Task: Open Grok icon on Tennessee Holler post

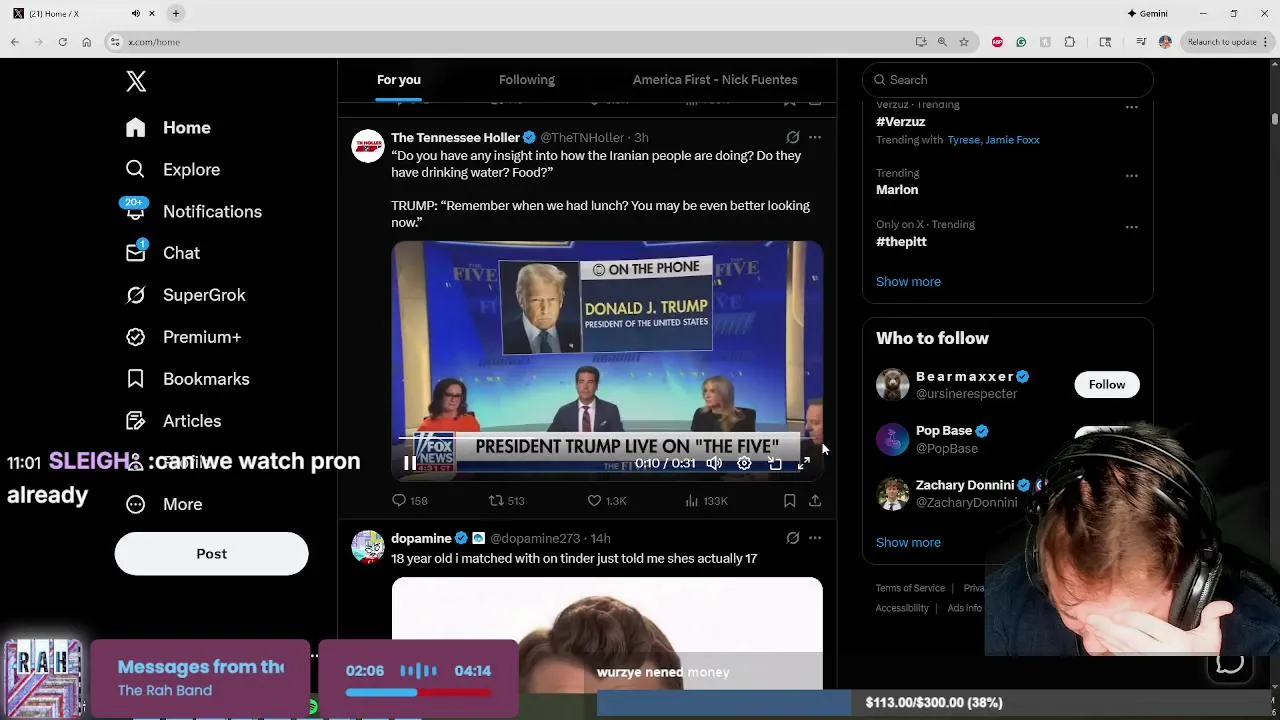Action: (792, 138)
